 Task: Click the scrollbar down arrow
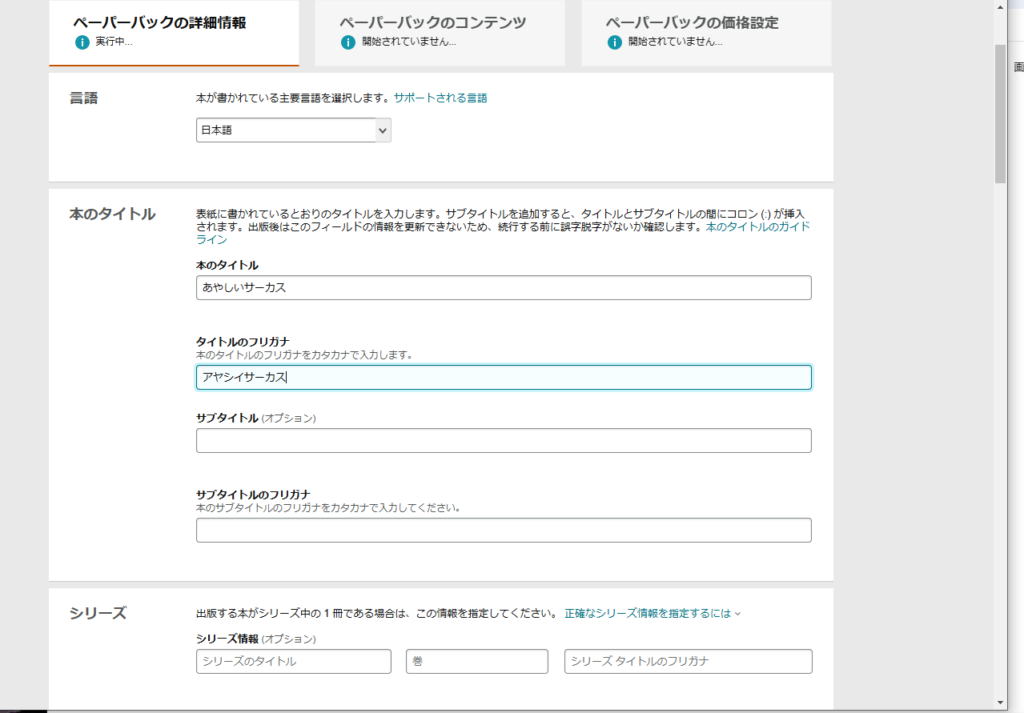pyautogui.click(x=1000, y=703)
